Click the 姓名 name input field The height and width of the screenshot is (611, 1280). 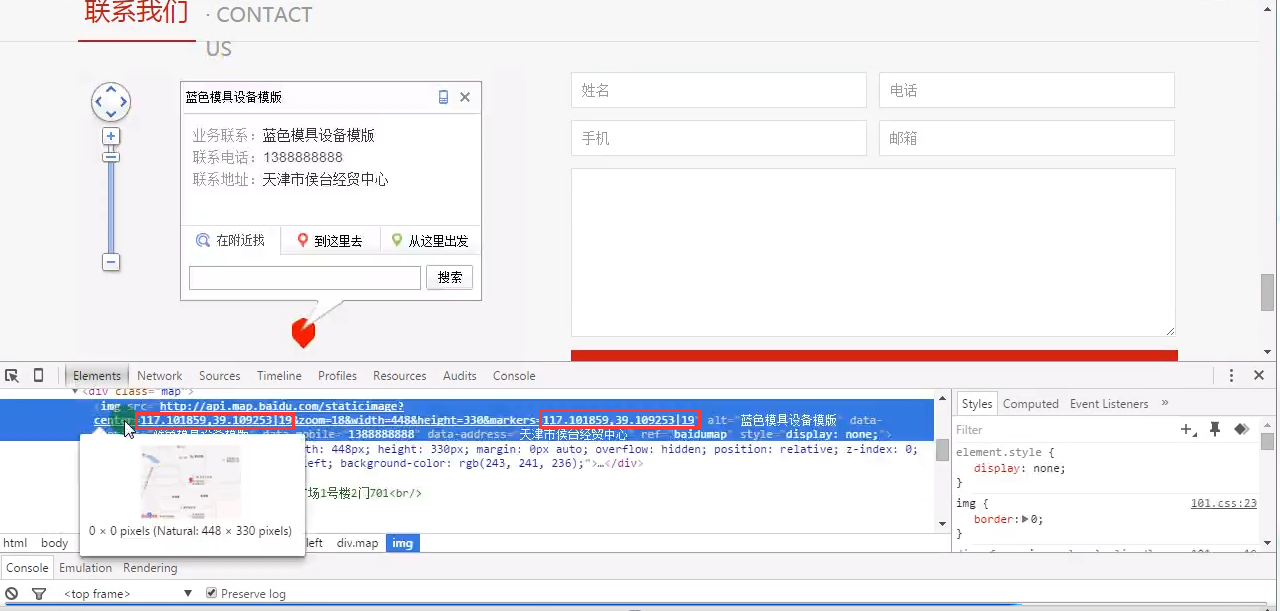[718, 90]
